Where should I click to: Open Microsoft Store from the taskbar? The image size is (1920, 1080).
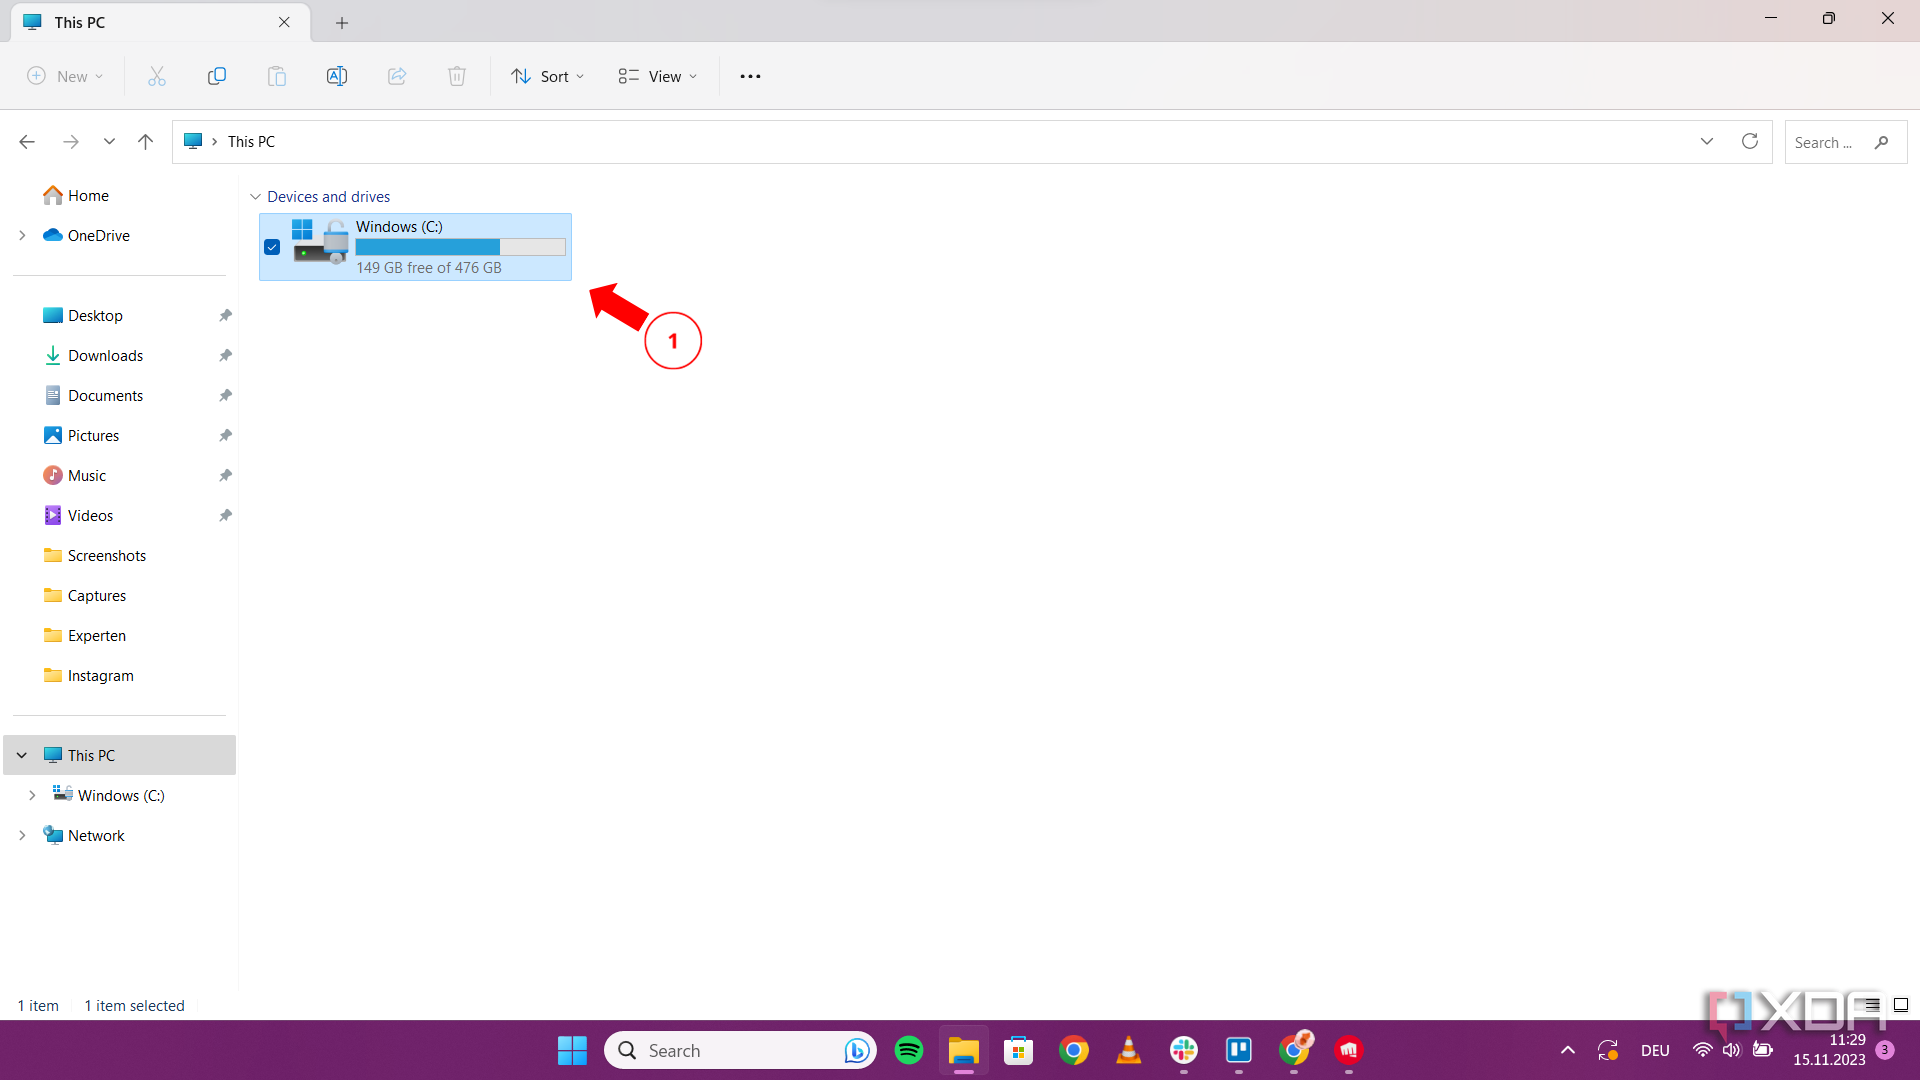1019,1050
